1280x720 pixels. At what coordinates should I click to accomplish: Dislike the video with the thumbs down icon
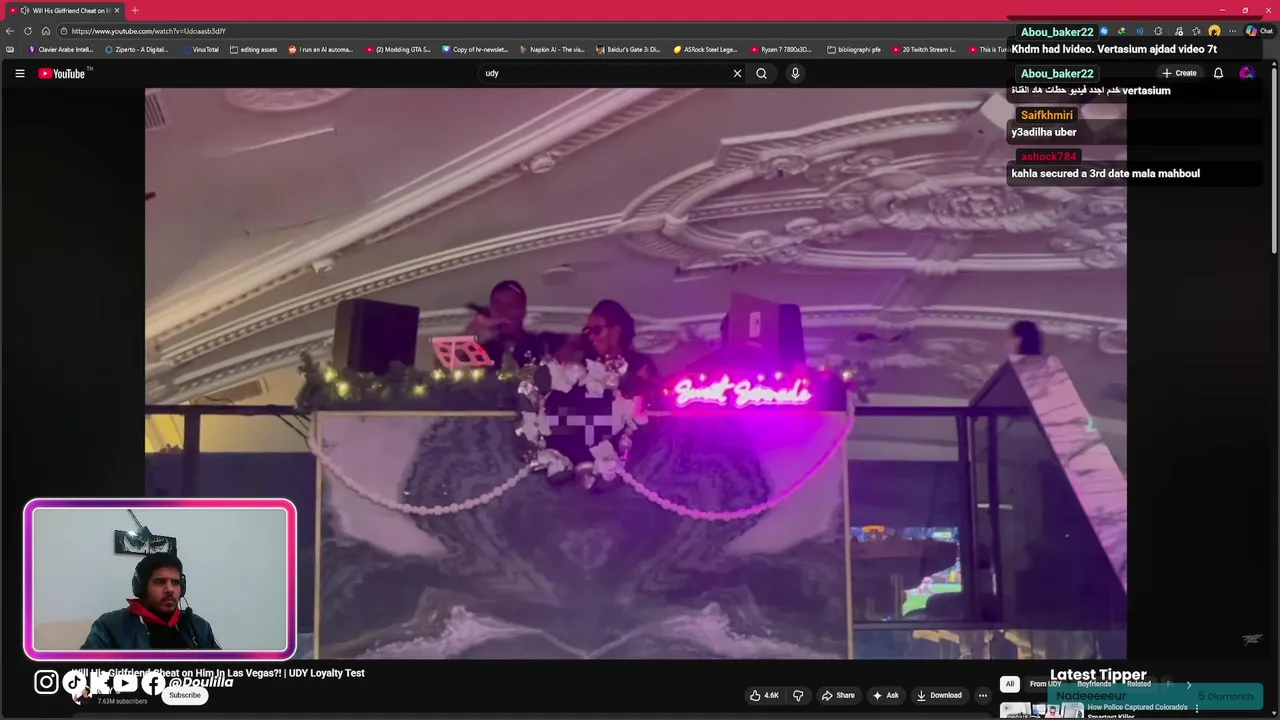798,695
